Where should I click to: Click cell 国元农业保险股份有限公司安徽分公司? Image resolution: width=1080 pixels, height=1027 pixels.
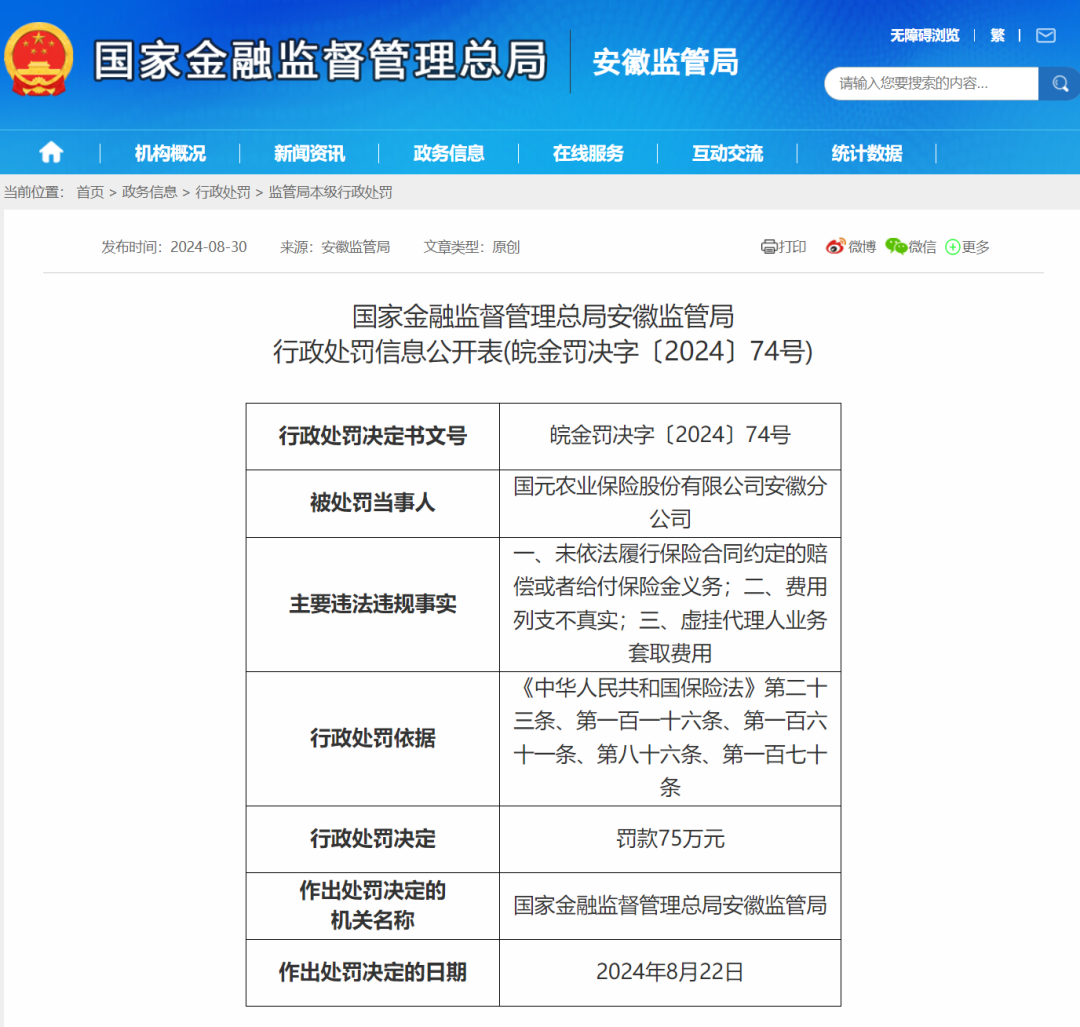[670, 504]
